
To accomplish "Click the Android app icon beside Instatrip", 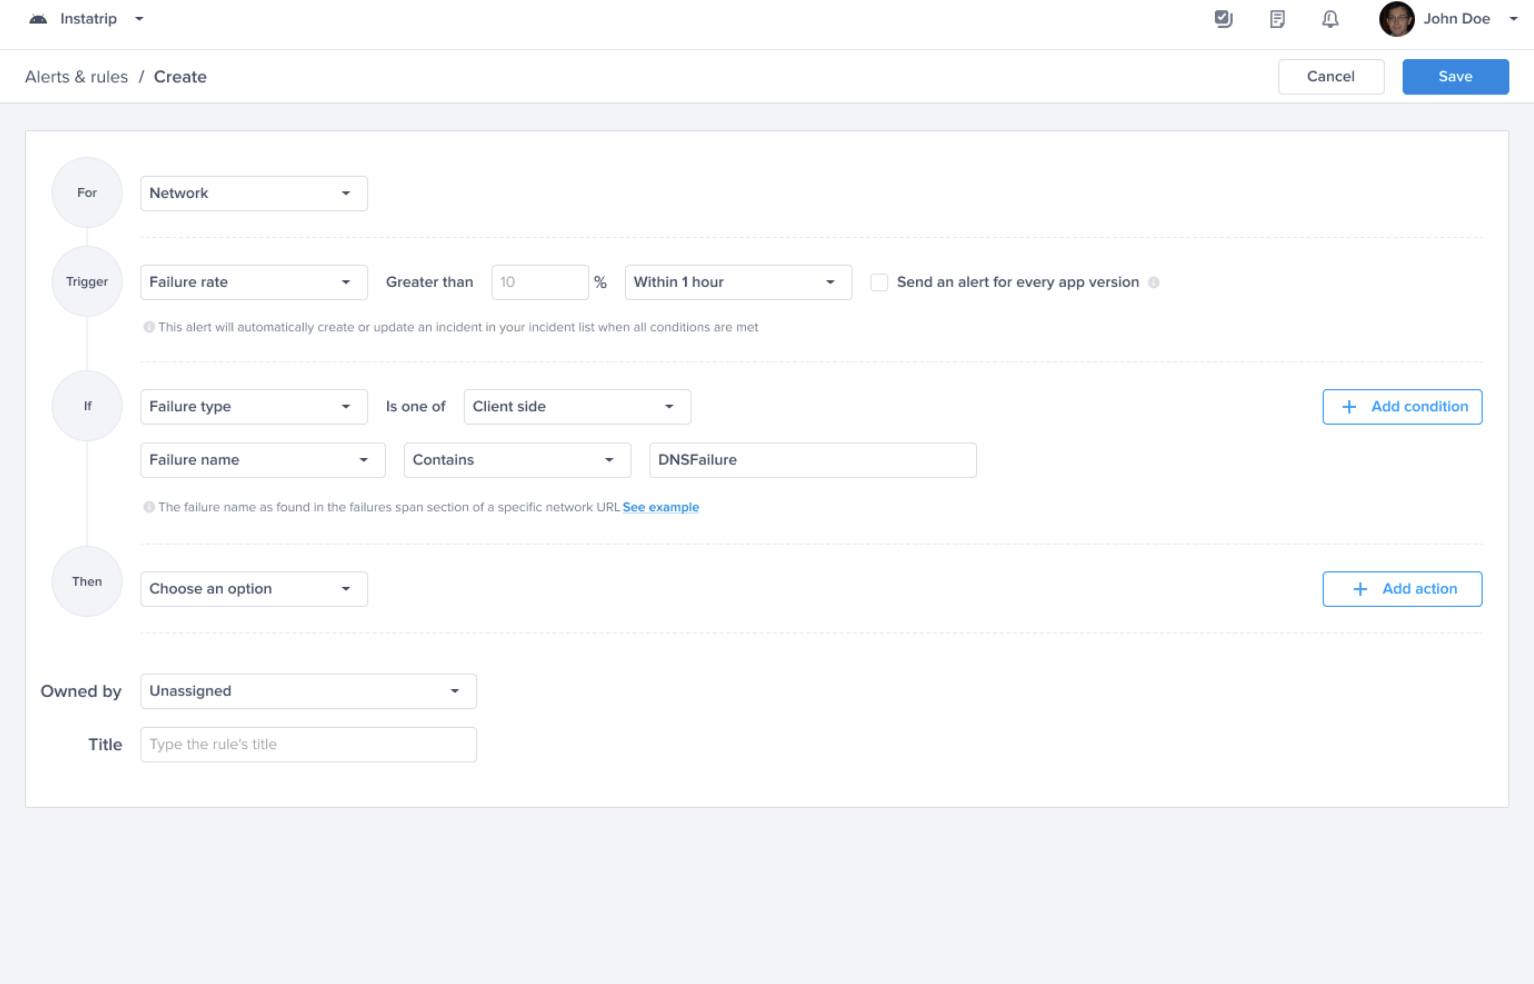I will point(38,19).
